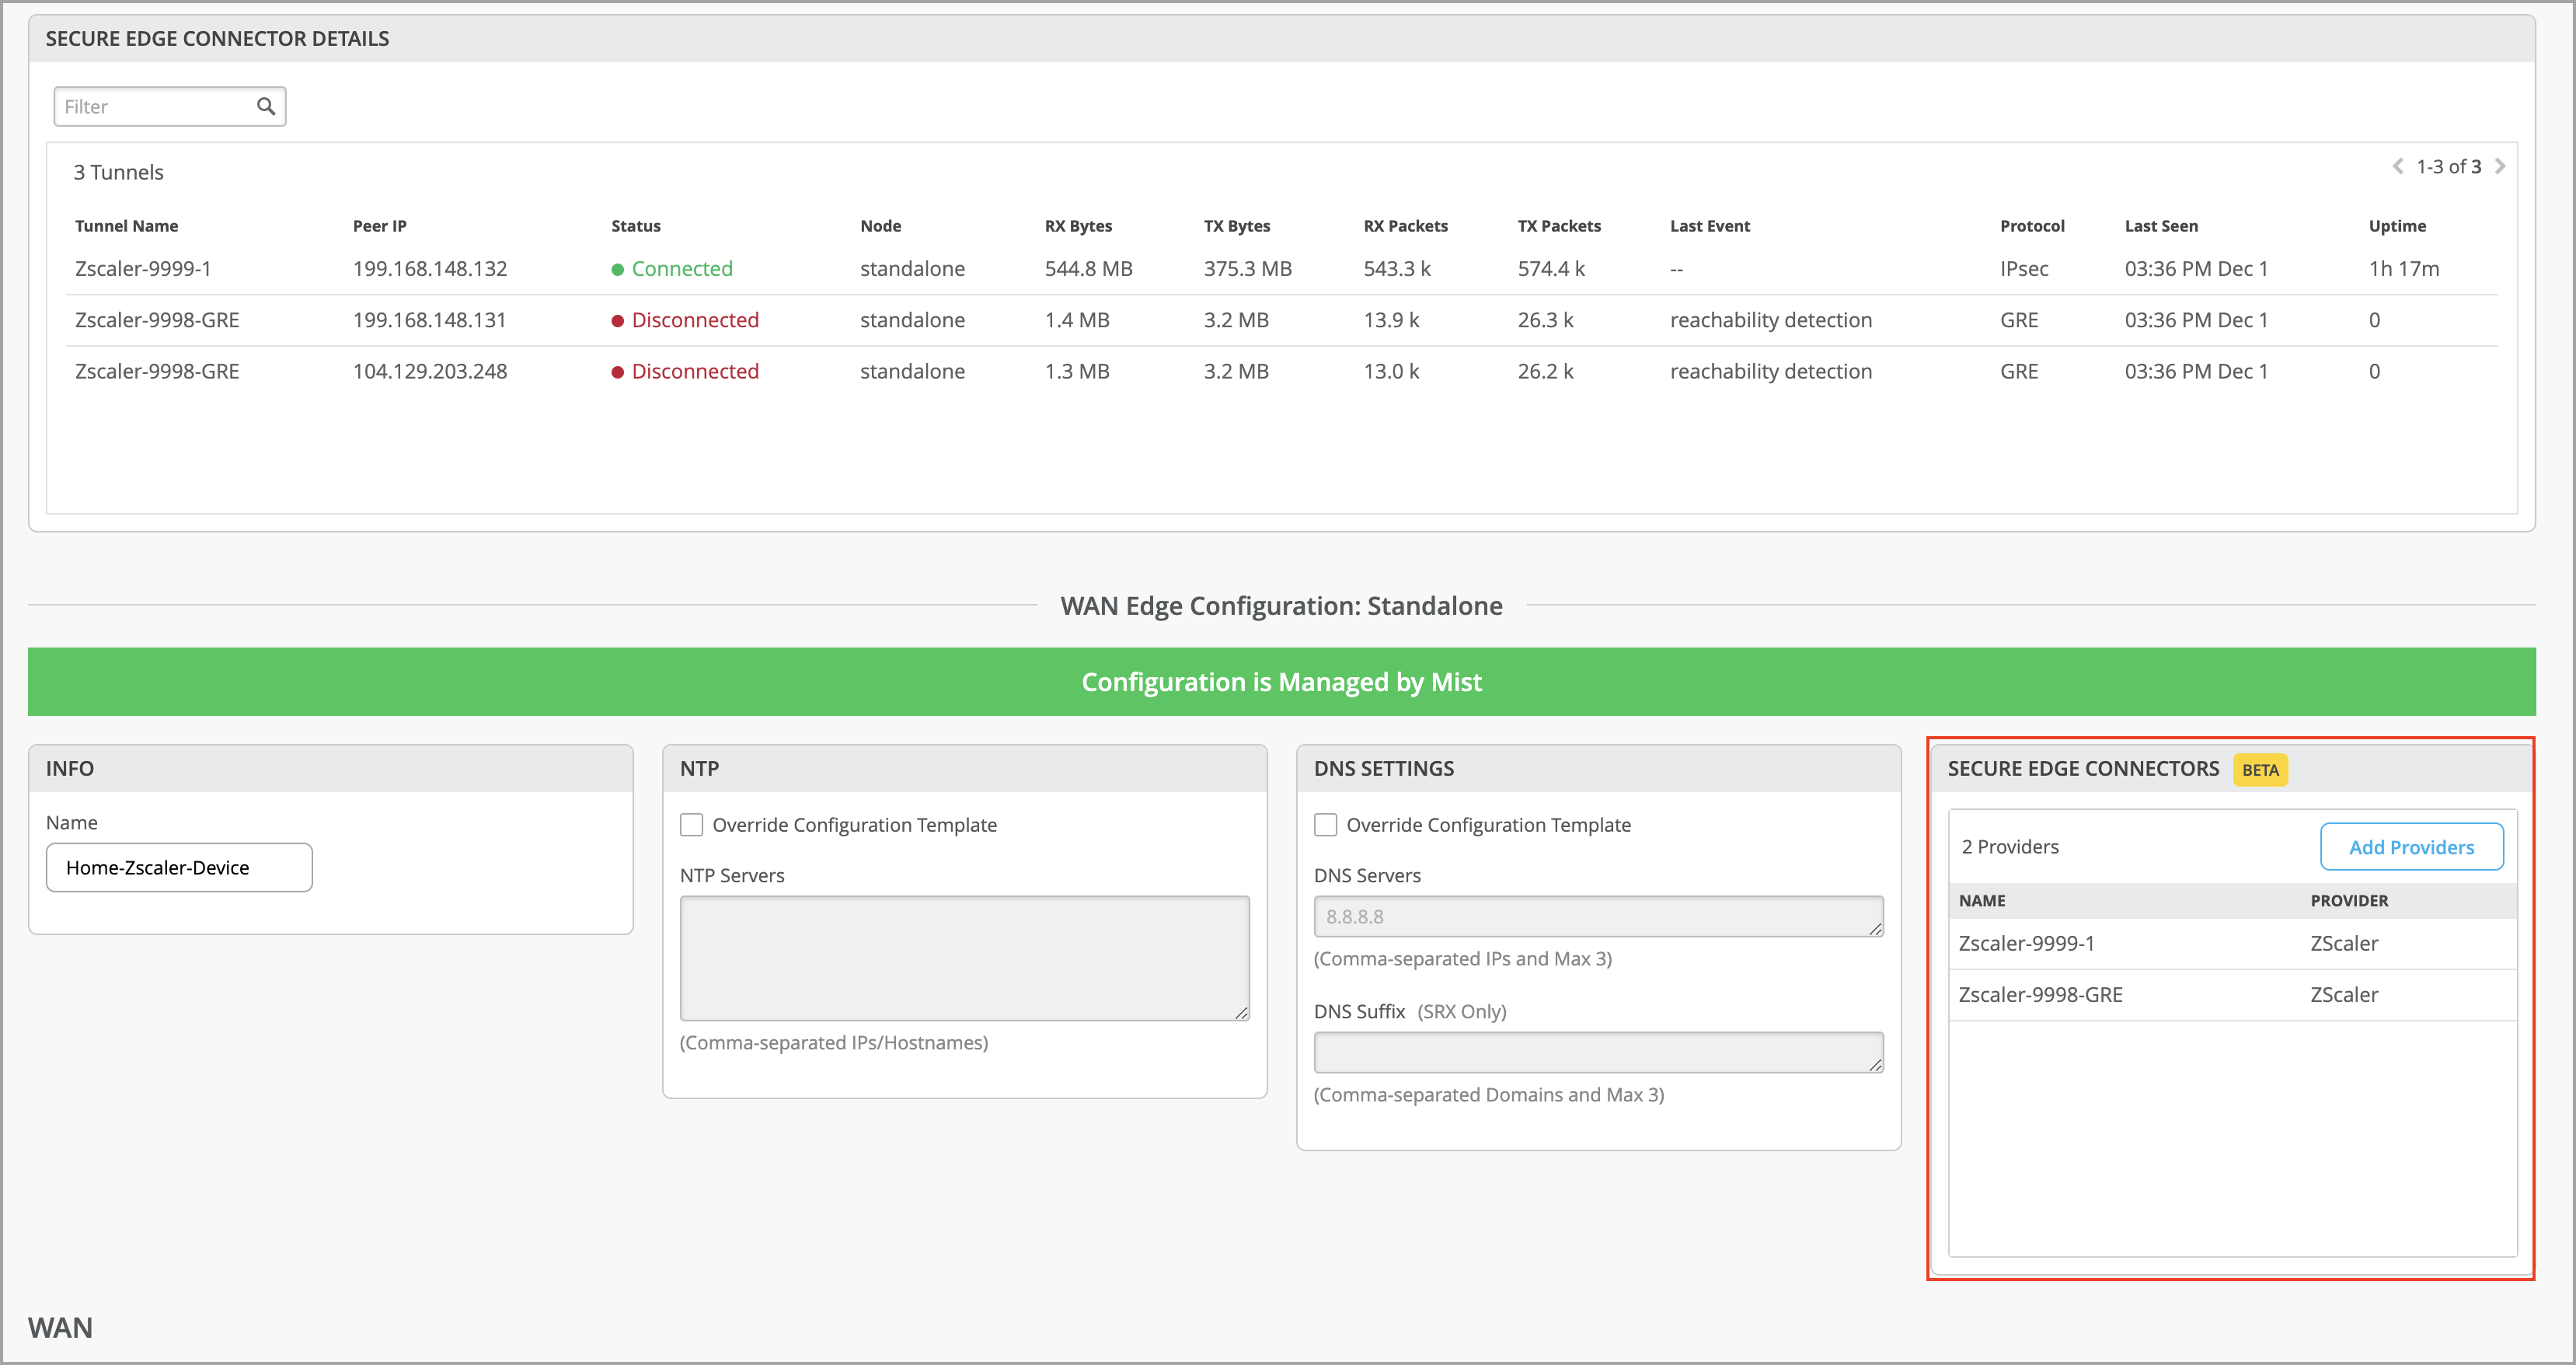The height and width of the screenshot is (1365, 2576).
Task: Select the Zscaler-9999-1 tunnel row
Action: pos(143,269)
